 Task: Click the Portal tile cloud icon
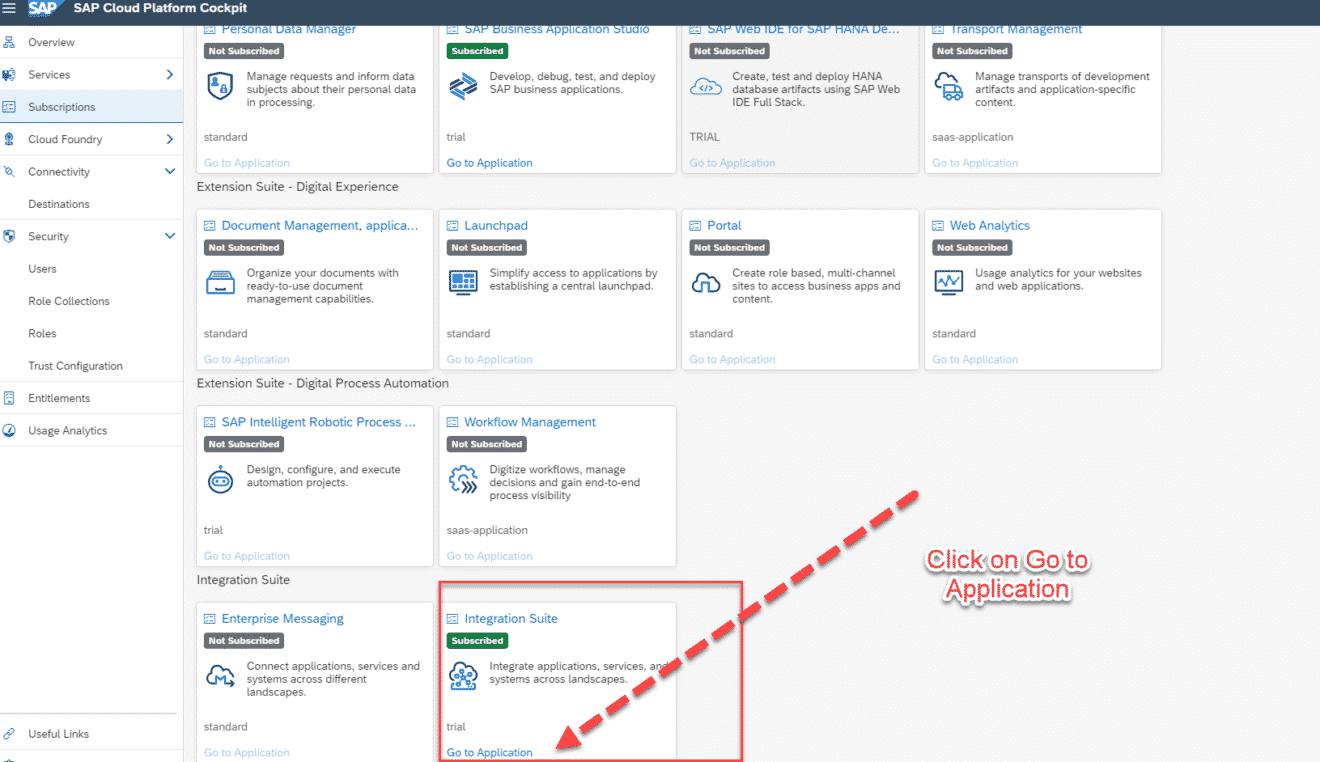point(706,283)
